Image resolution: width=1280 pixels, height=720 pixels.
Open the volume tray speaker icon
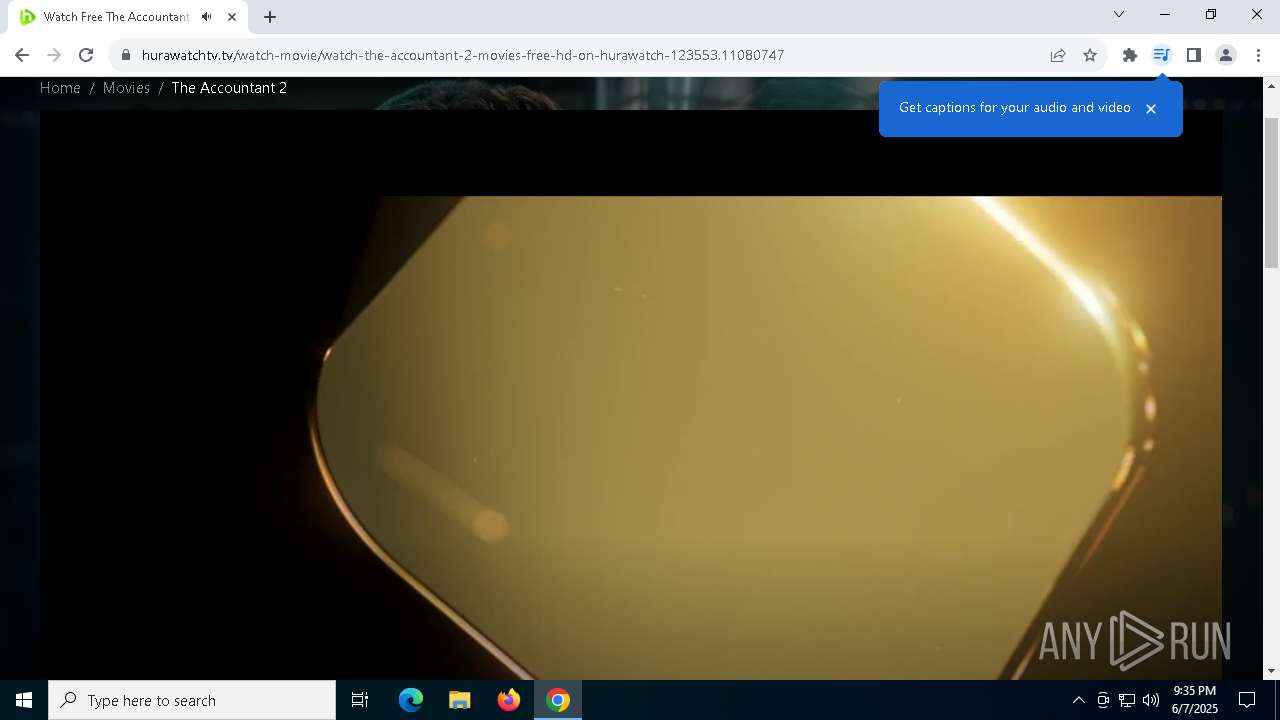coord(1151,700)
